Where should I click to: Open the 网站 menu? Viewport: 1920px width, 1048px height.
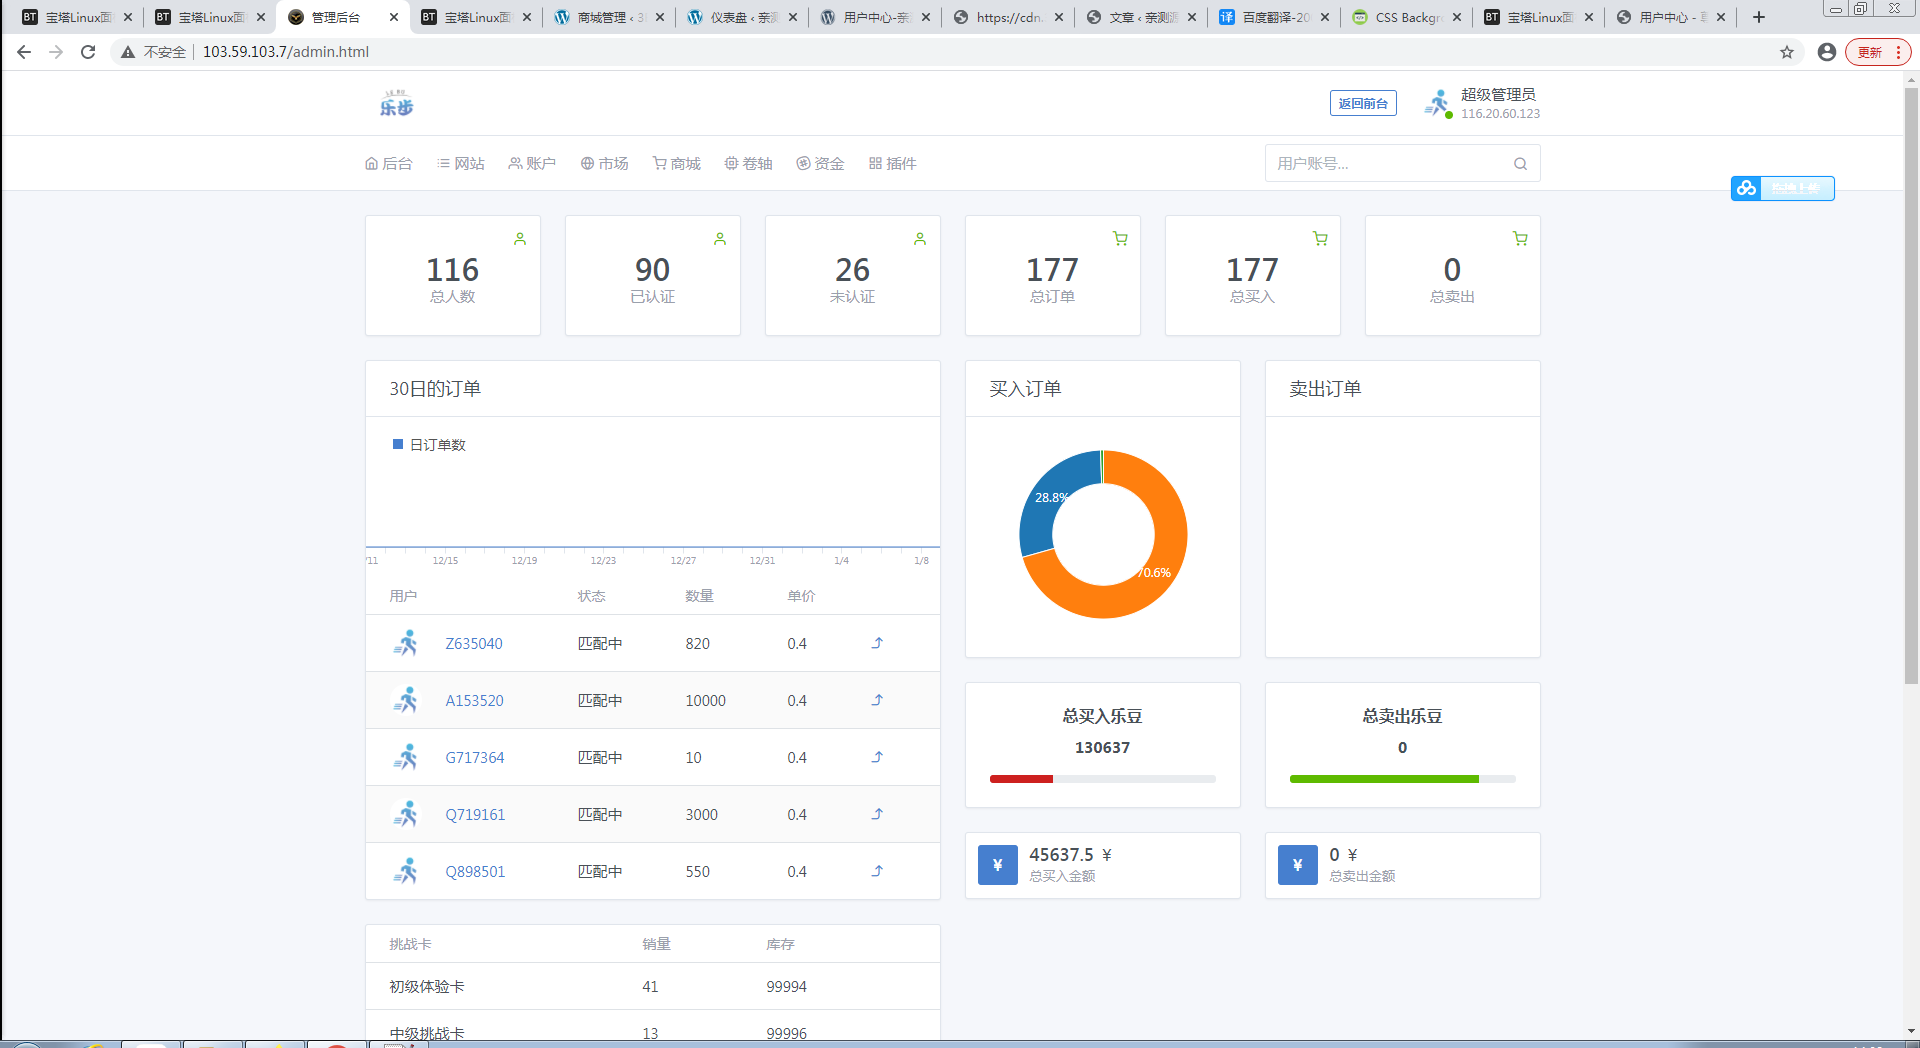(x=461, y=163)
